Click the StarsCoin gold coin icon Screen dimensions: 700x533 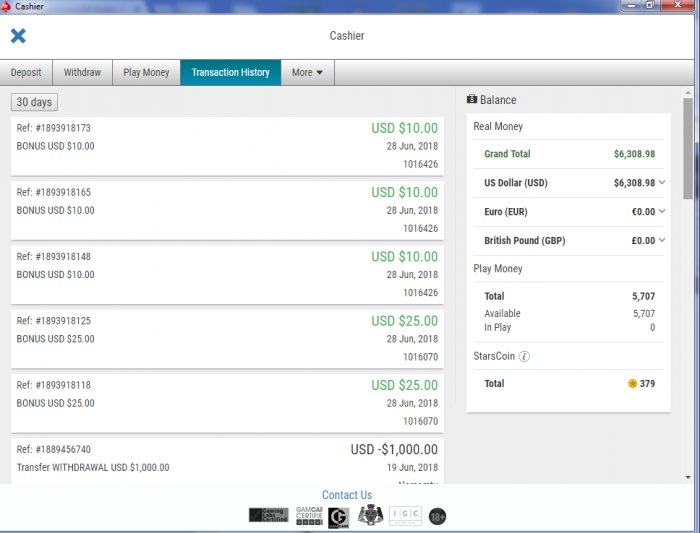(x=632, y=383)
